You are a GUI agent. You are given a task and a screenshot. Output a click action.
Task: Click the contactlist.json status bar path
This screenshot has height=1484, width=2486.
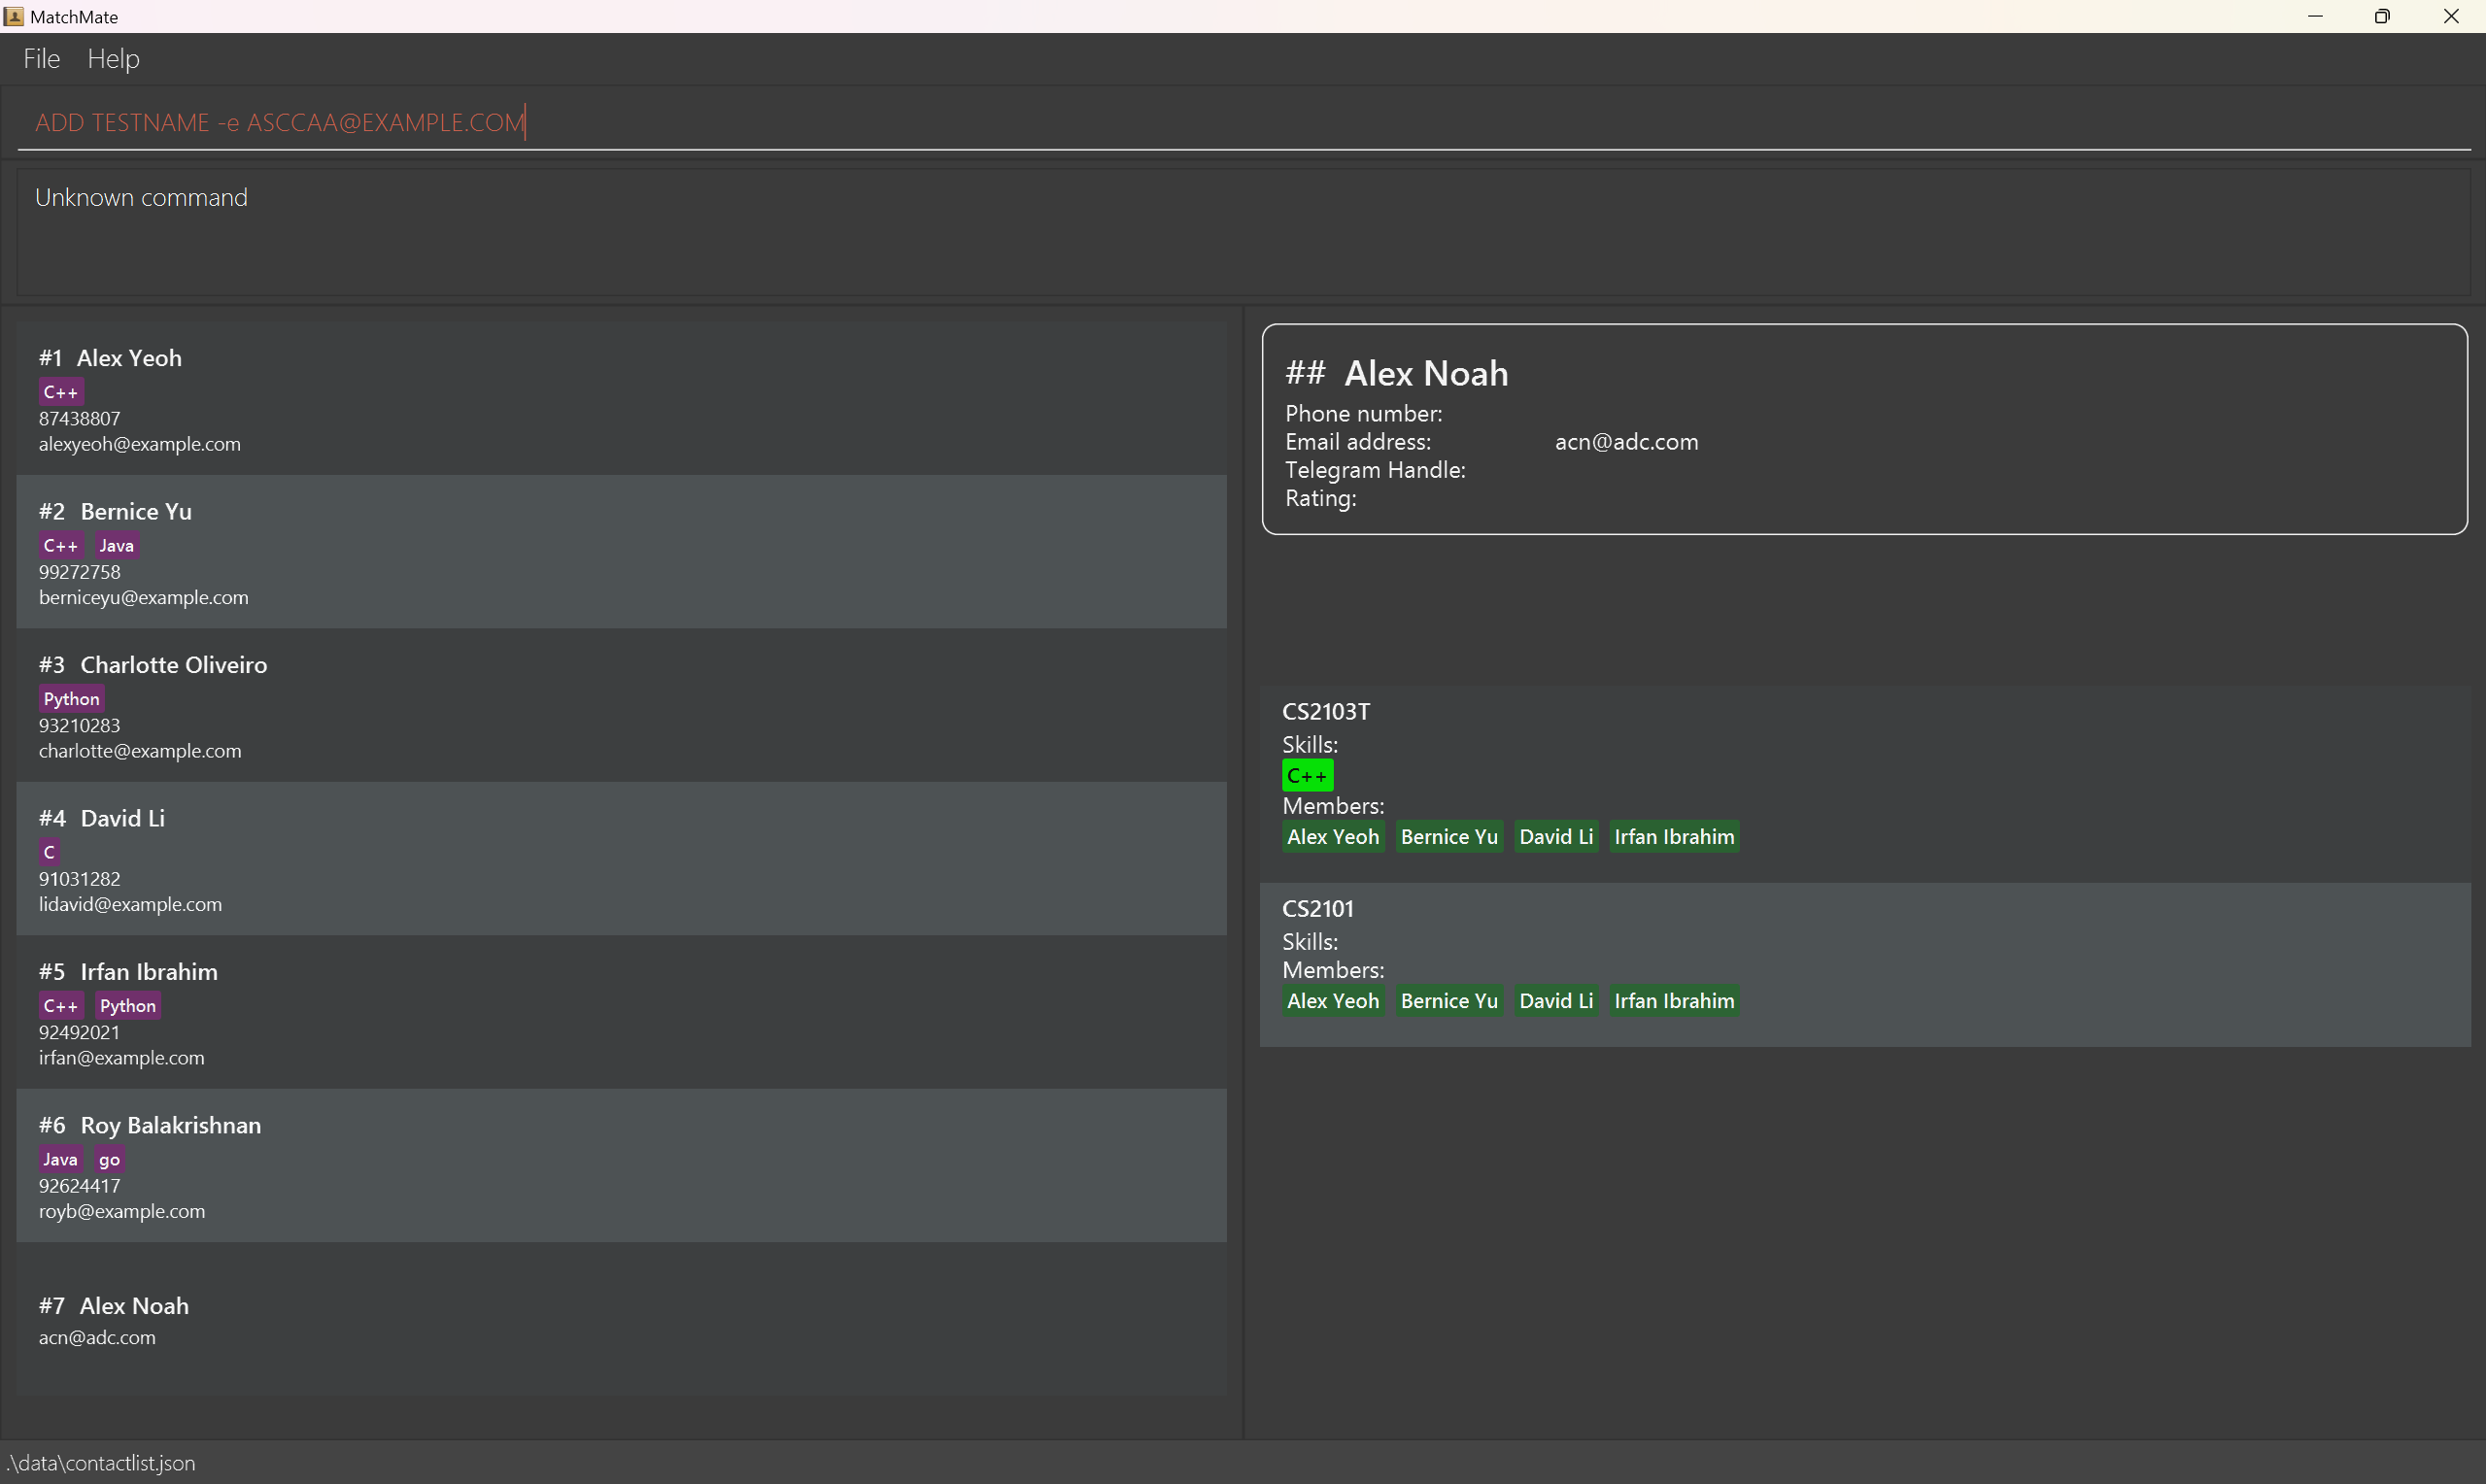point(101,1463)
